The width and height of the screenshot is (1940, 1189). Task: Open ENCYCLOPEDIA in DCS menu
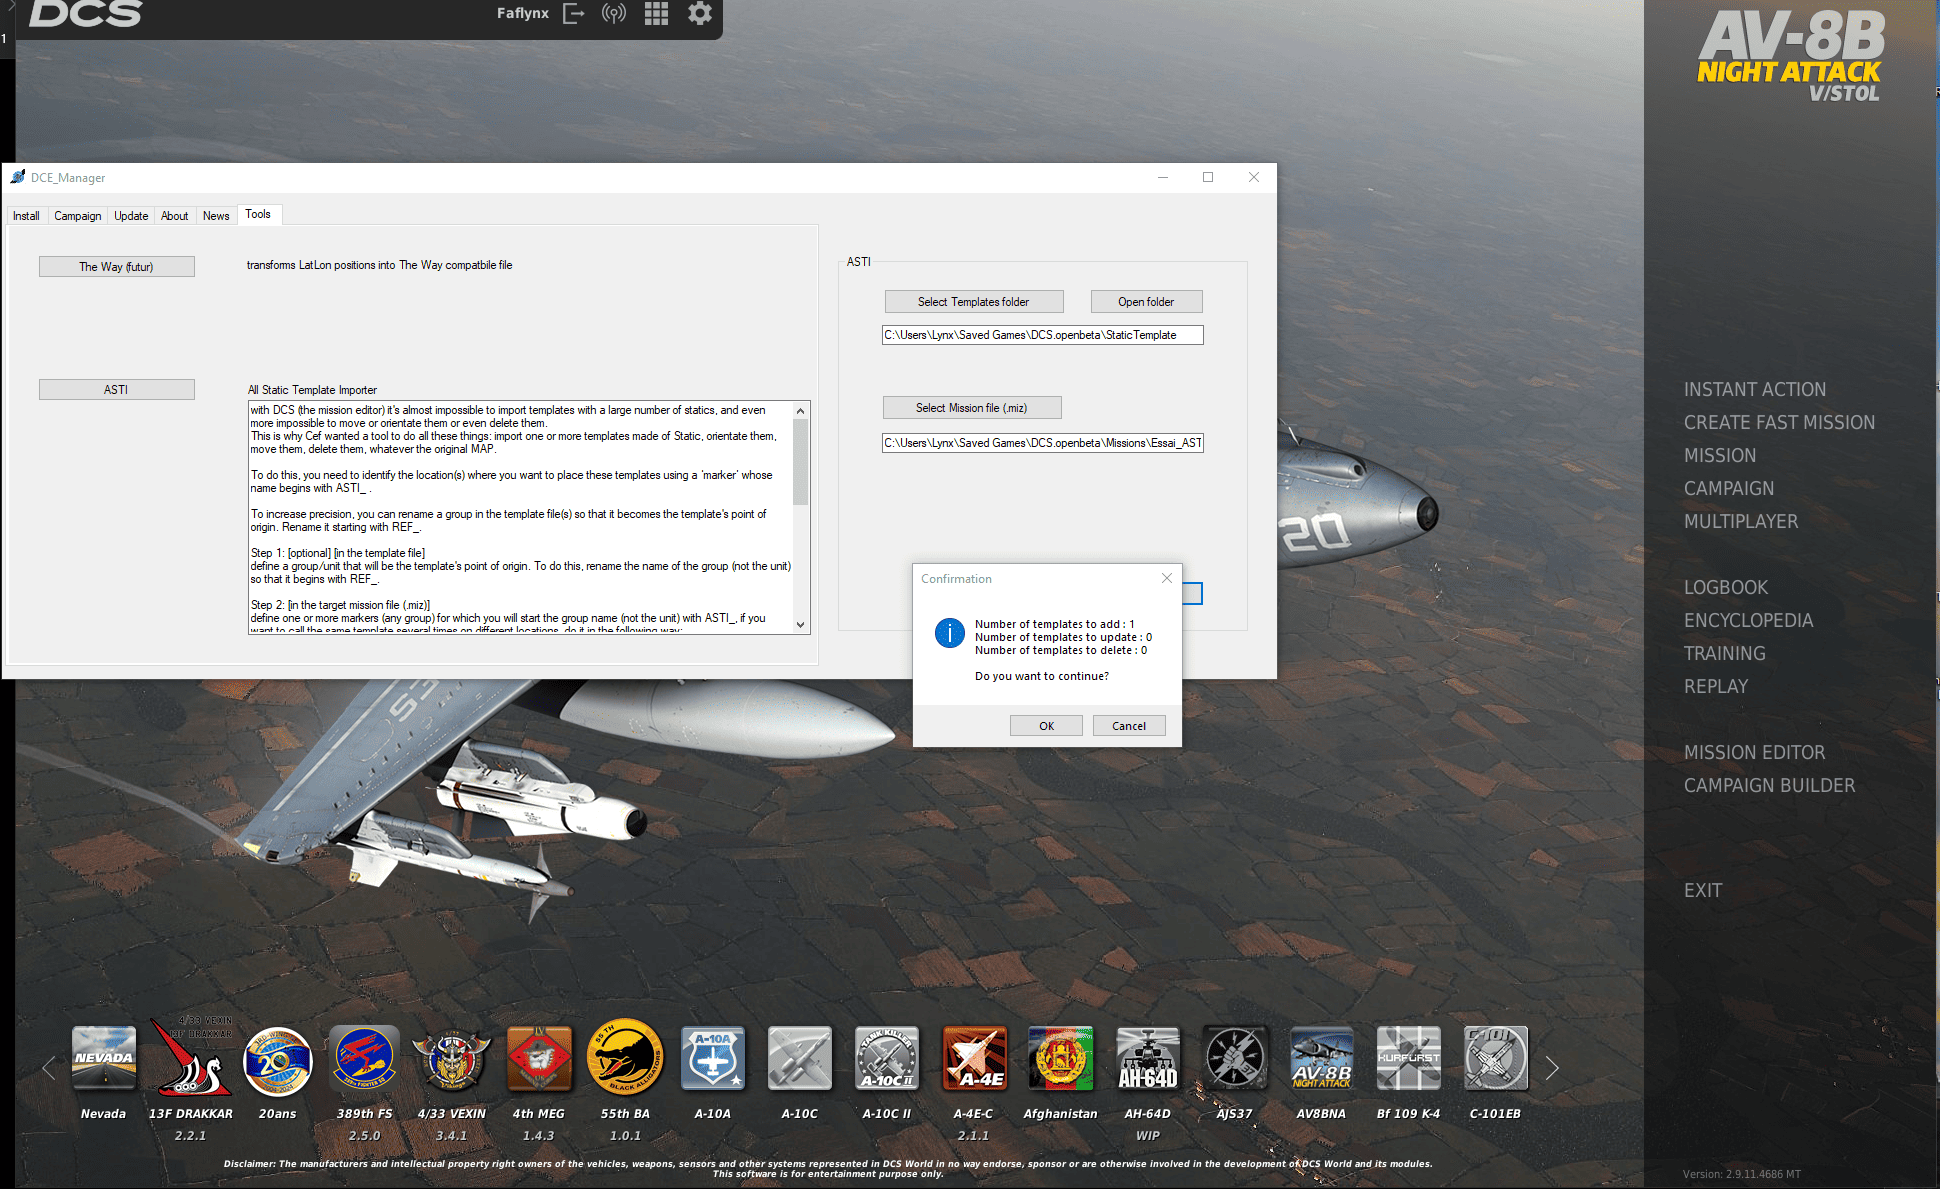pyautogui.click(x=1749, y=621)
